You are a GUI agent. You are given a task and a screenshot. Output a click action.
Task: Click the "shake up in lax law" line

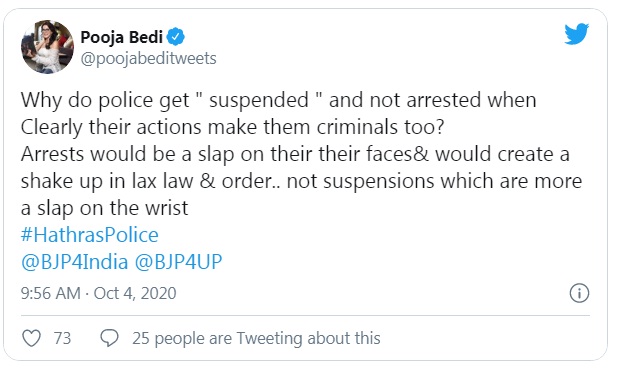click(301, 181)
